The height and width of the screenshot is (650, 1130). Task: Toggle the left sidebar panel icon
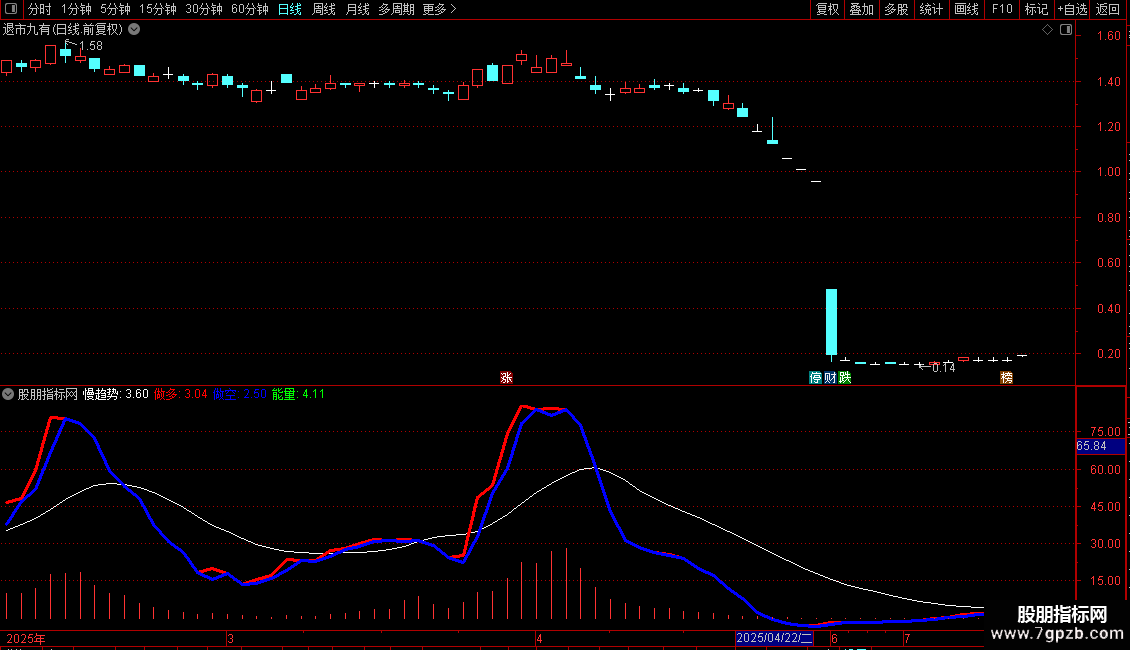click(x=11, y=9)
